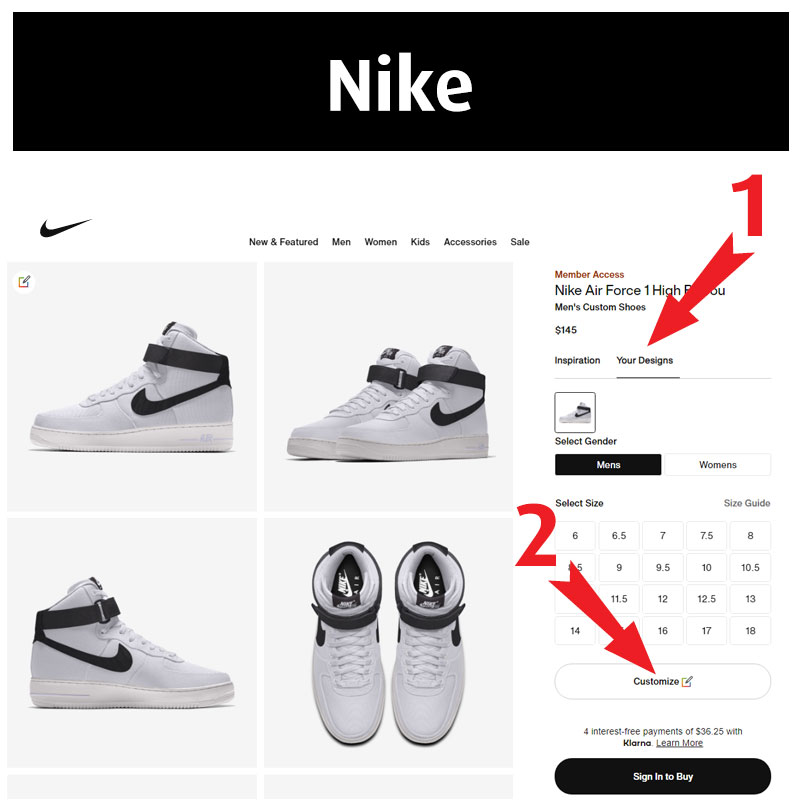Click Sign In to Buy
Viewport: 800px width, 800px height.
pos(662,776)
